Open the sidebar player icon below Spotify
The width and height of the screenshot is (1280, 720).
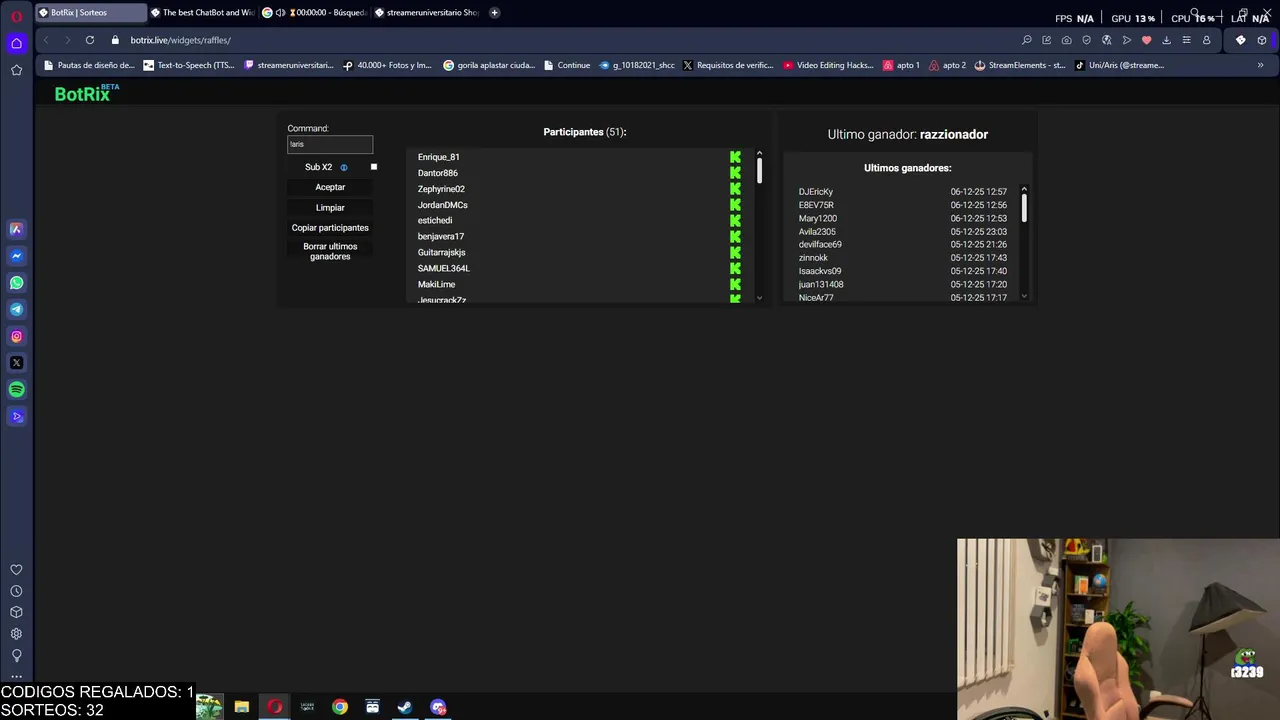pos(16,417)
